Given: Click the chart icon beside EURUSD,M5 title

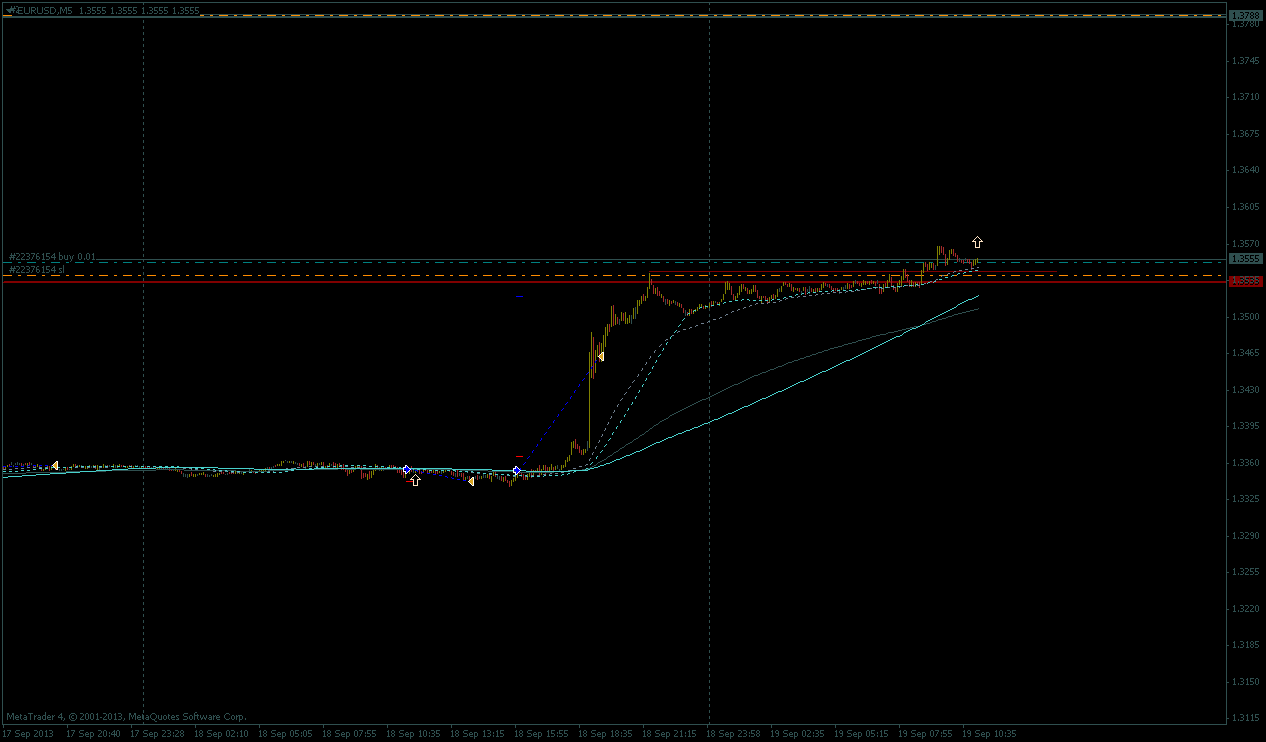Looking at the screenshot, I should [x=9, y=10].
